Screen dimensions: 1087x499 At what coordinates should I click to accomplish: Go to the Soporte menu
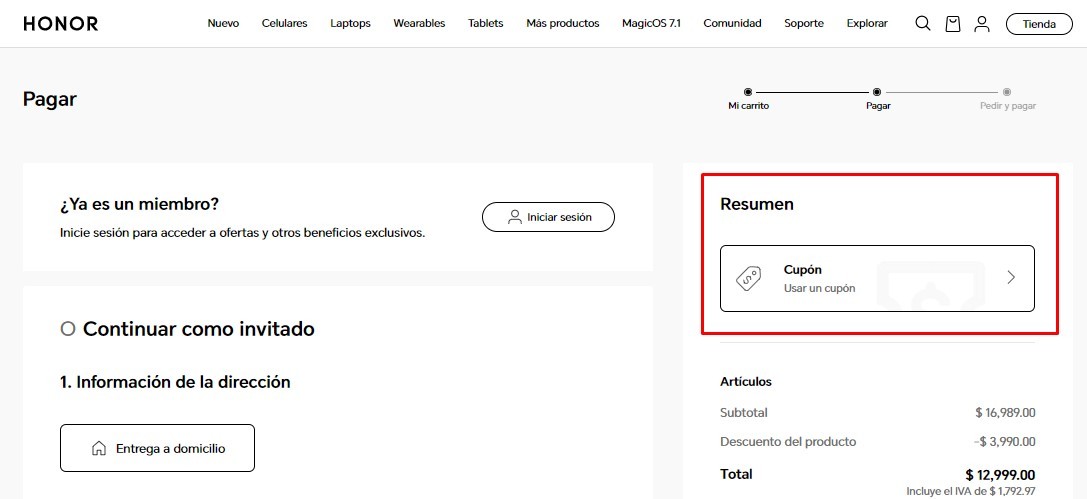pos(804,24)
